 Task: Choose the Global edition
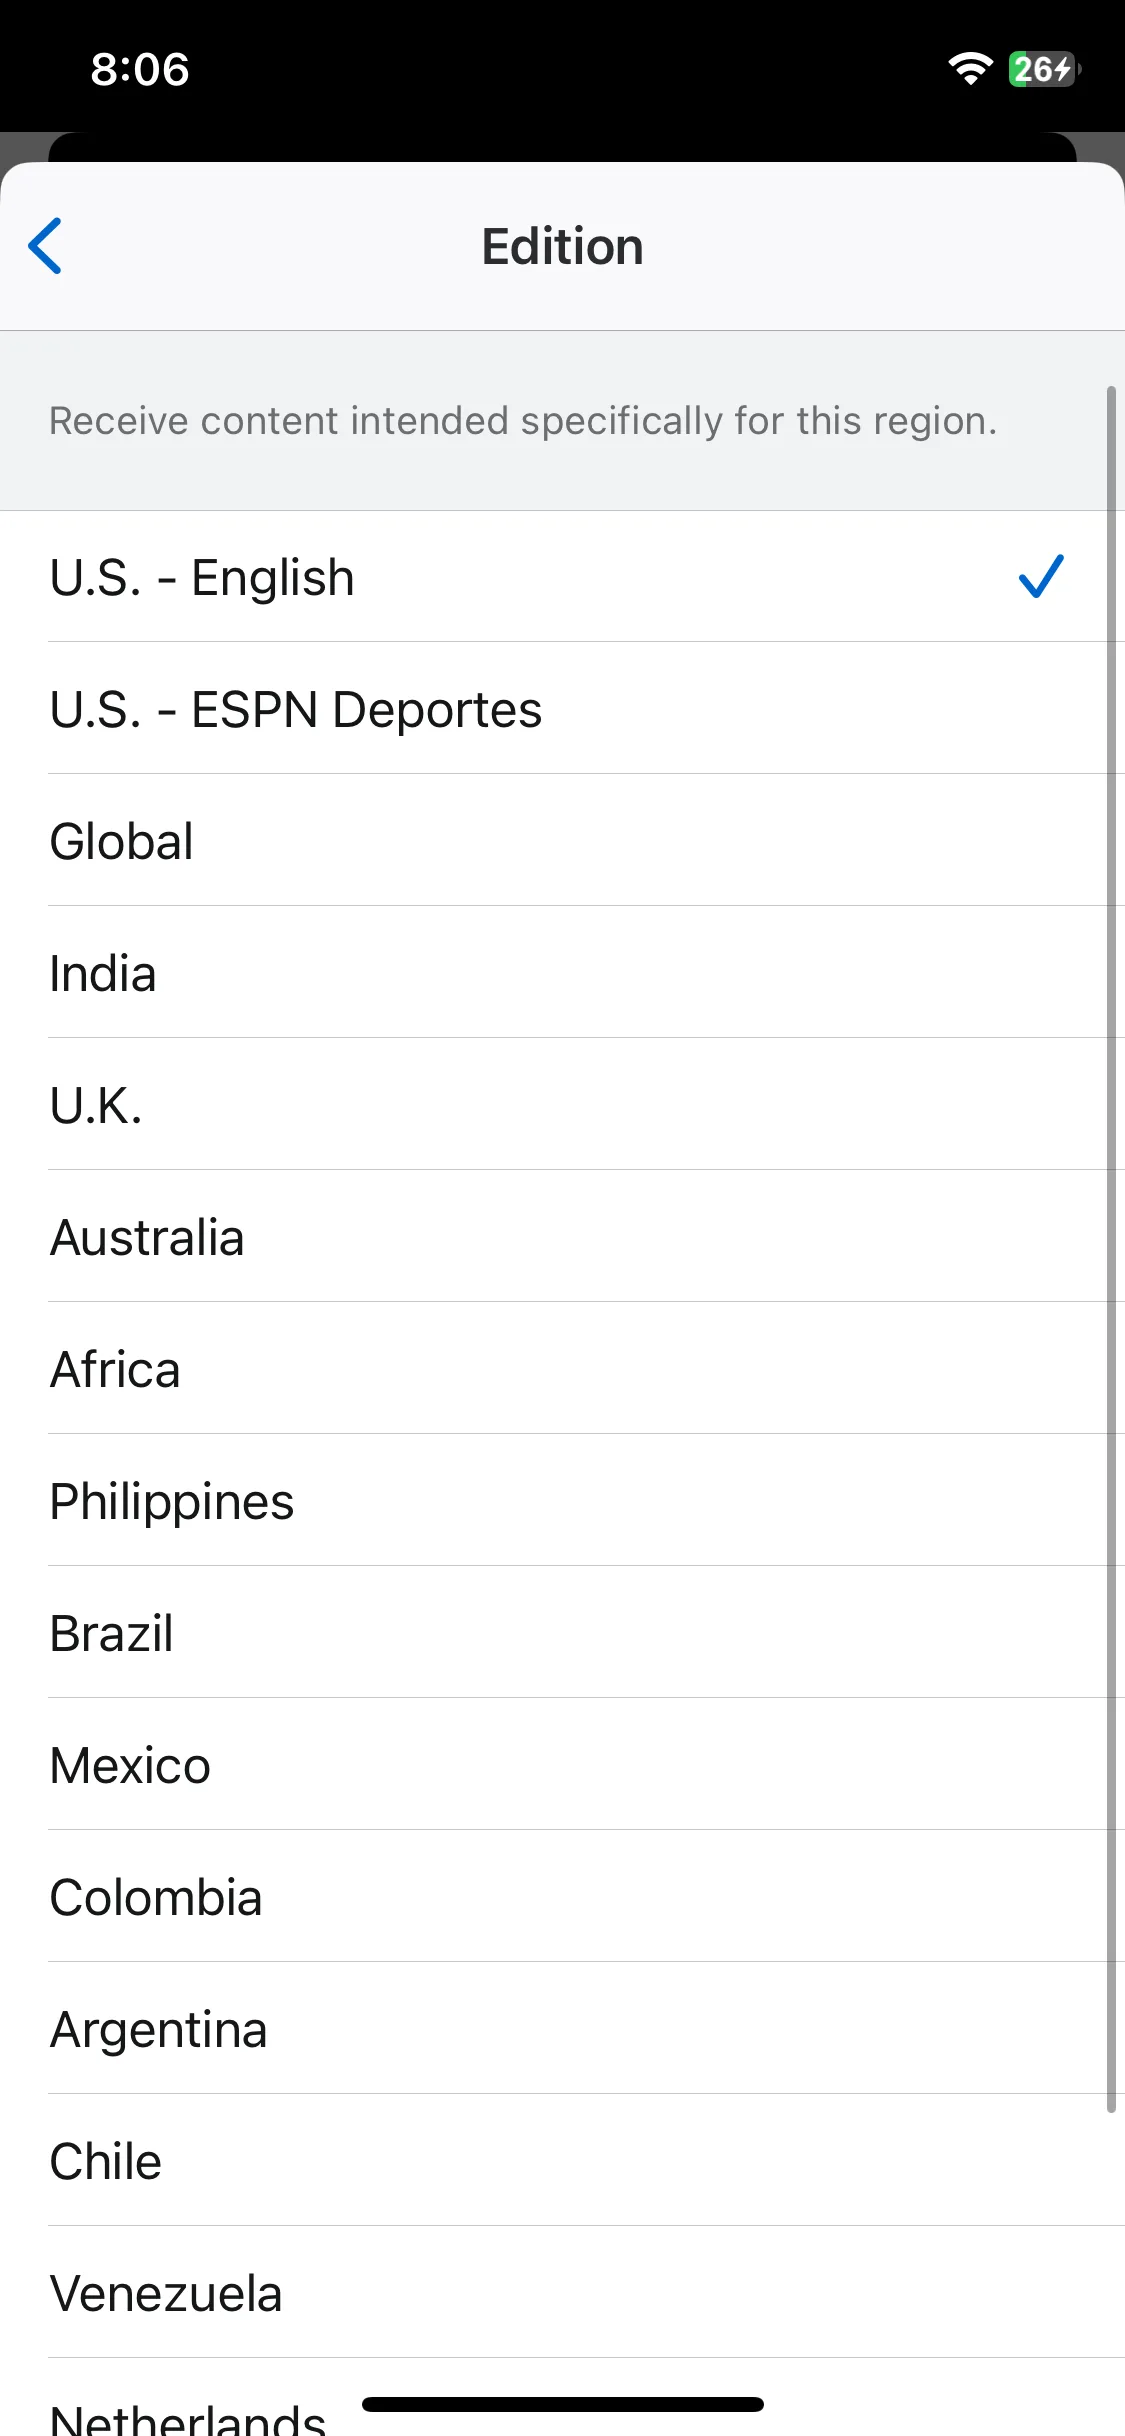(x=562, y=841)
